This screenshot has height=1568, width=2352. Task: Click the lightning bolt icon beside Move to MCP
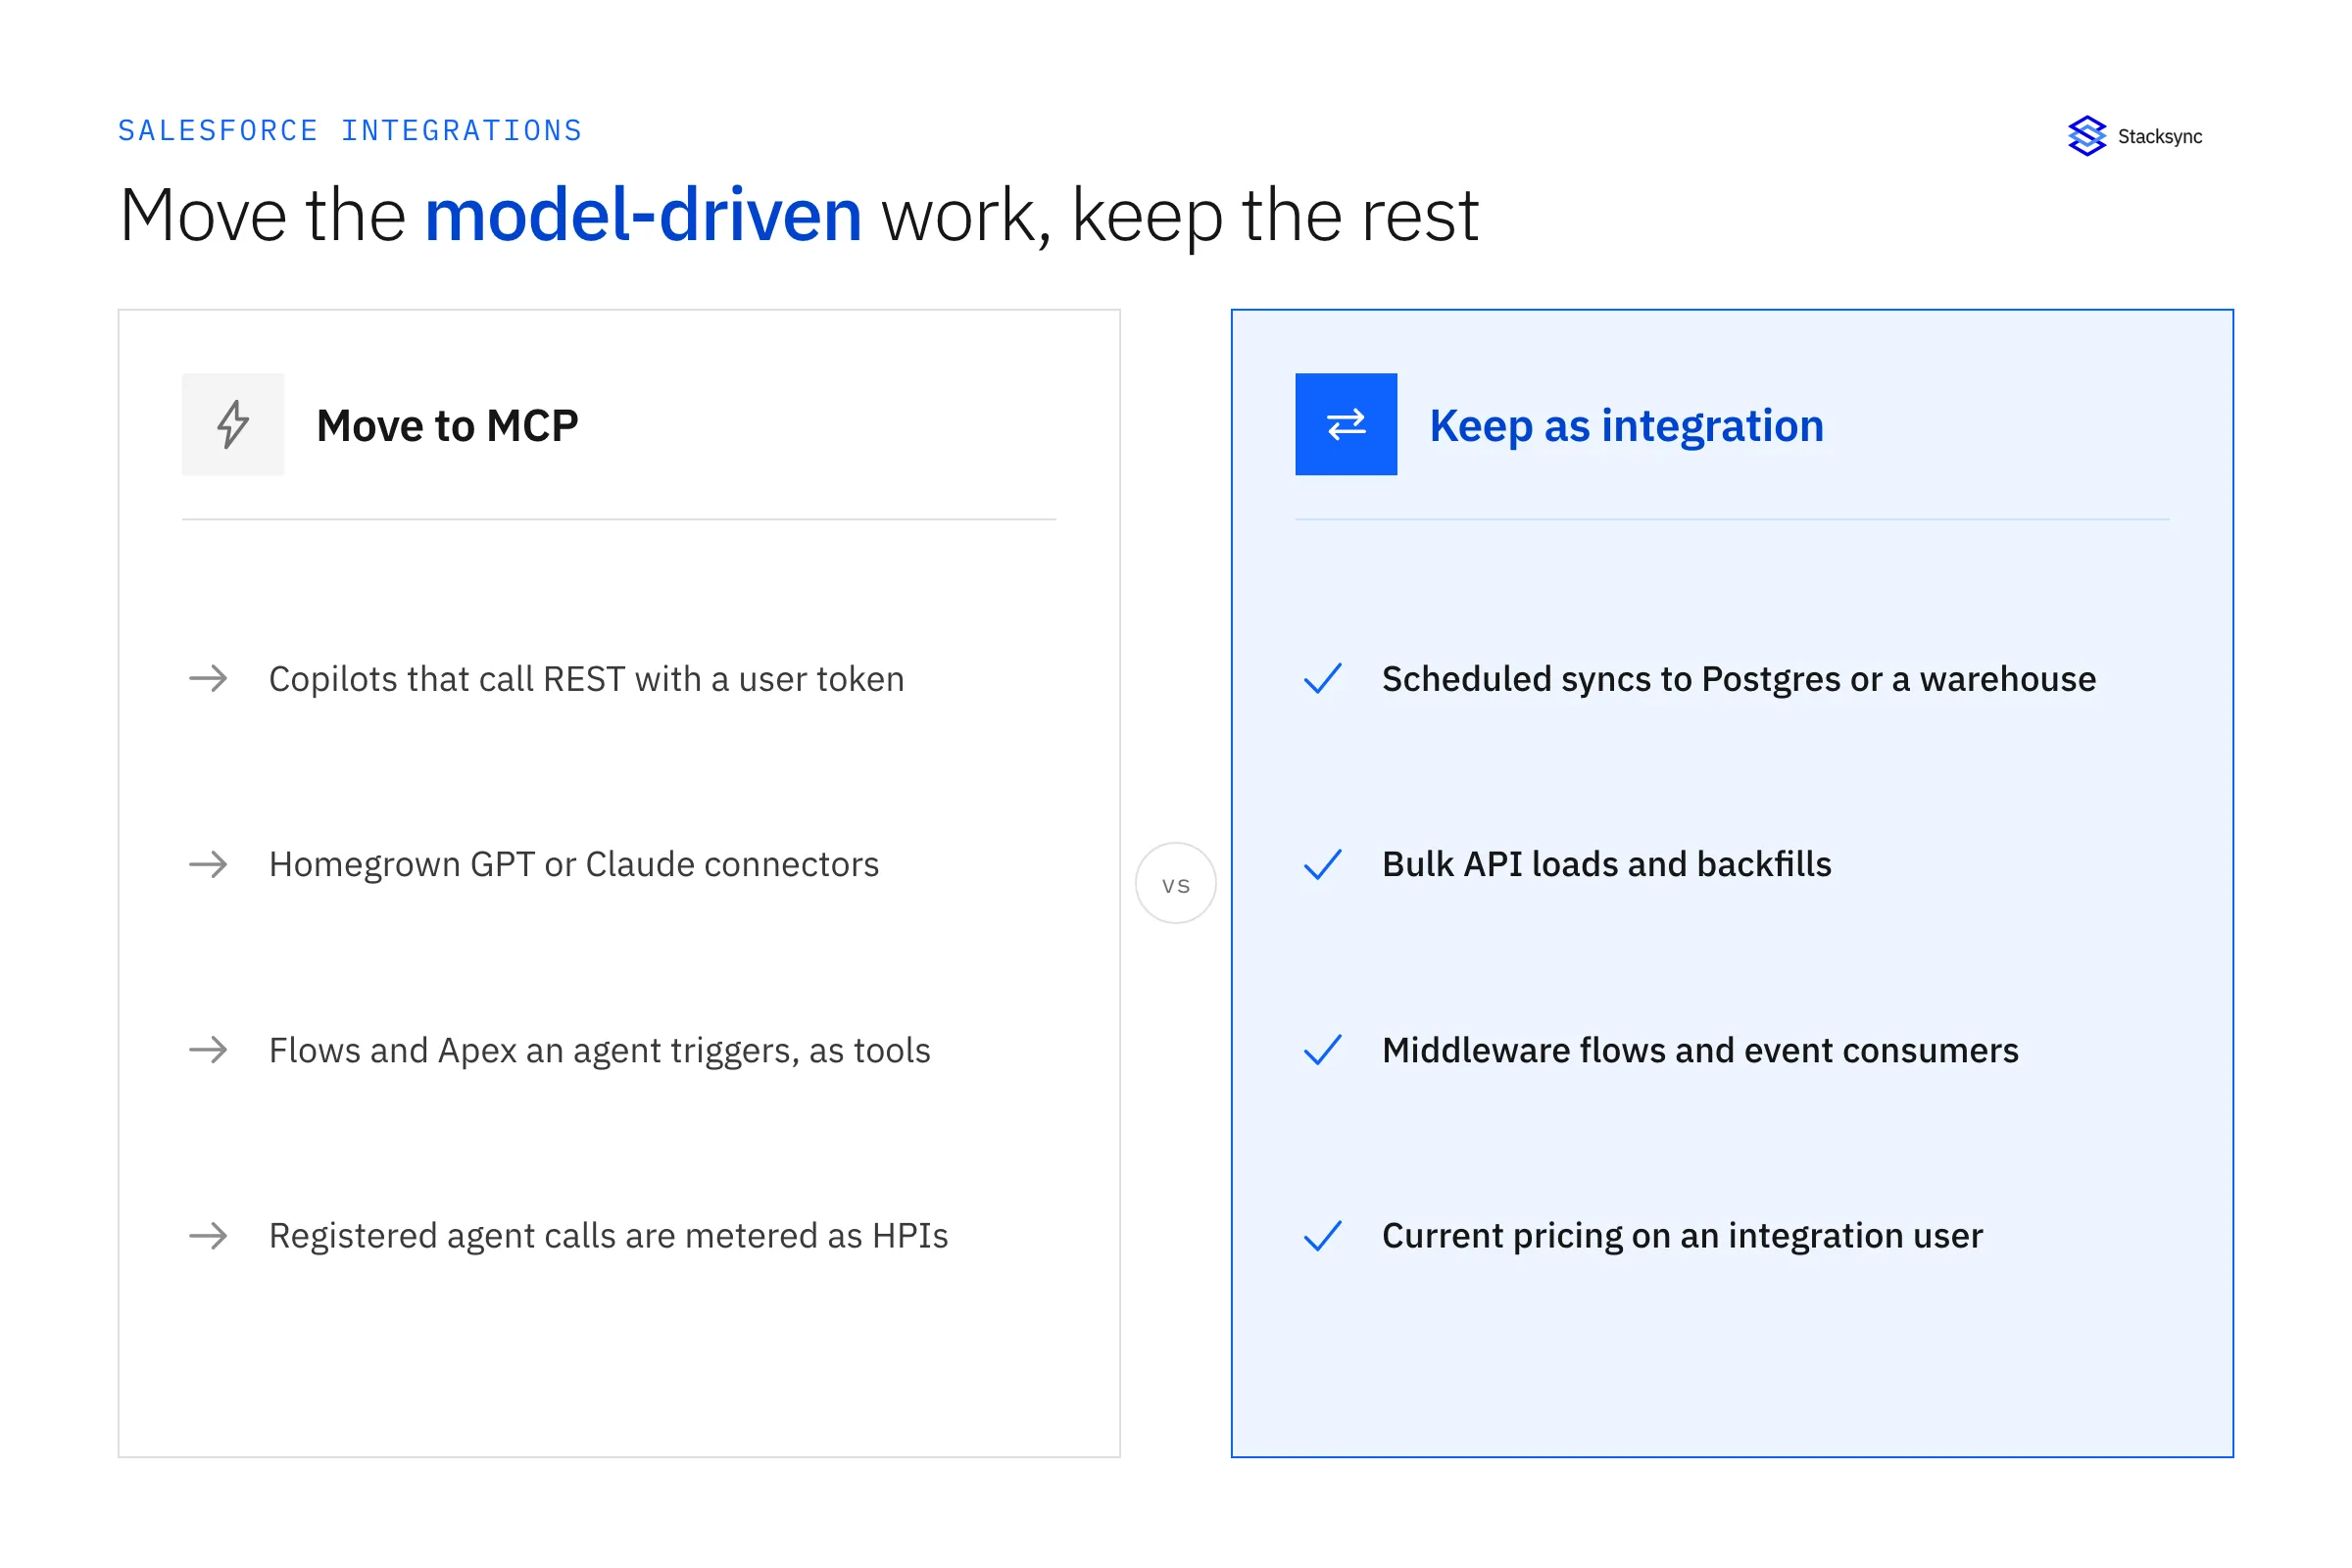click(x=233, y=424)
